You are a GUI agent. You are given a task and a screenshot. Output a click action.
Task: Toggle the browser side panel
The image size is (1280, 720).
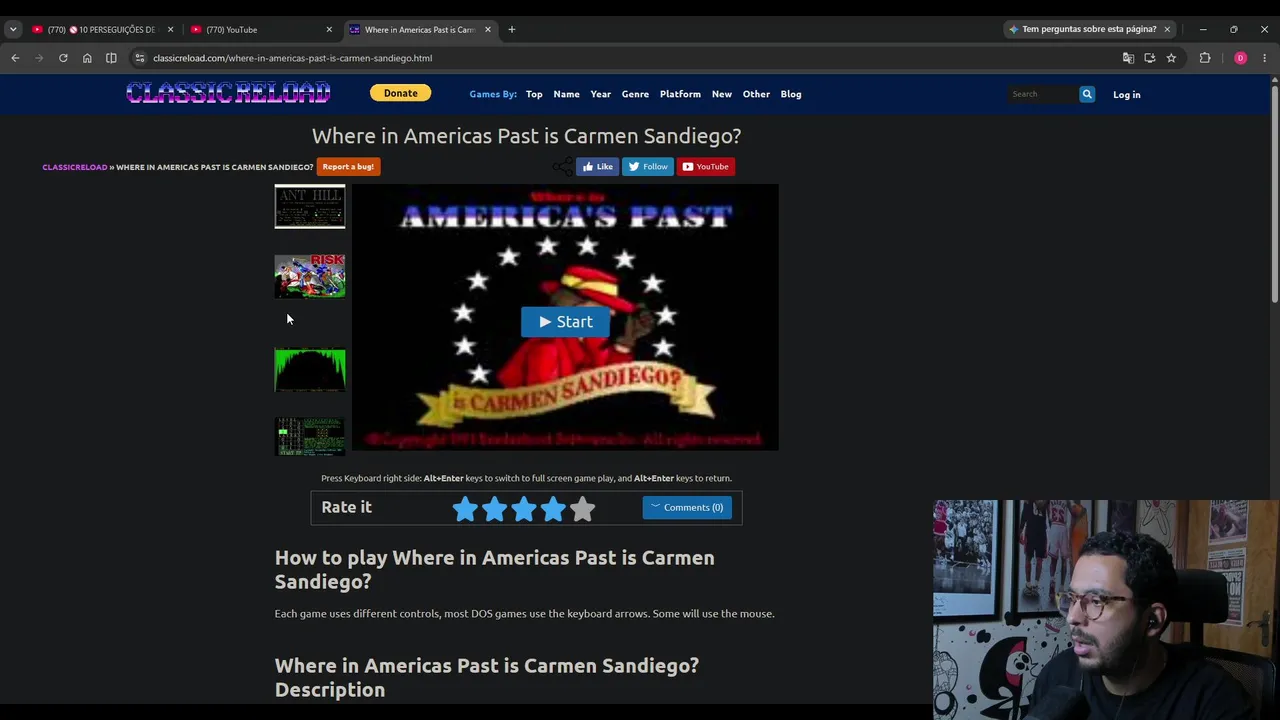pyautogui.click(x=111, y=58)
